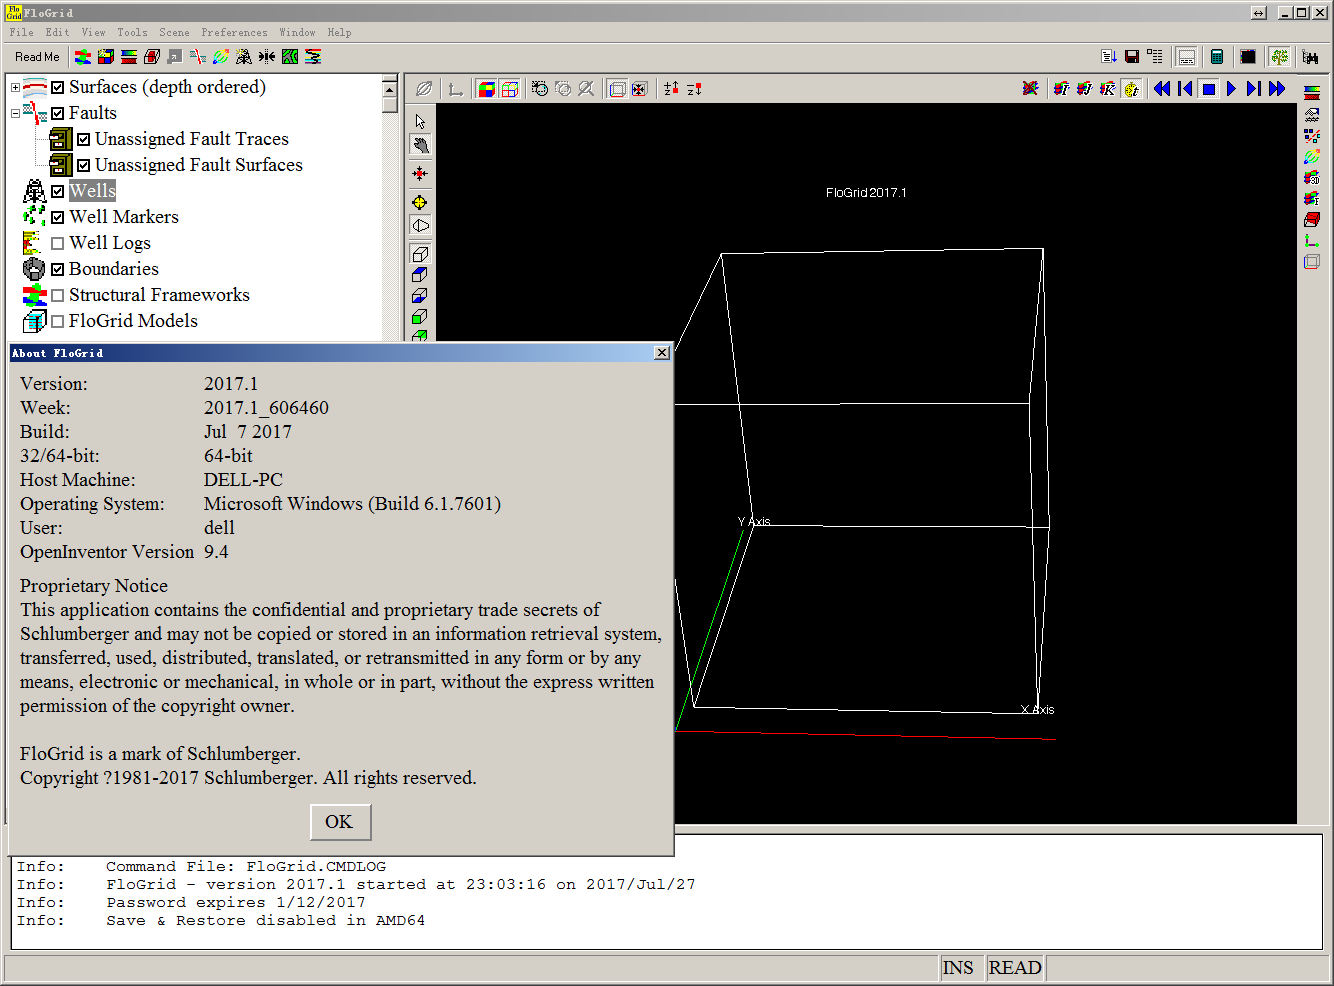Step to previous frame button
Viewport: 1334px width, 986px height.
point(1185,88)
